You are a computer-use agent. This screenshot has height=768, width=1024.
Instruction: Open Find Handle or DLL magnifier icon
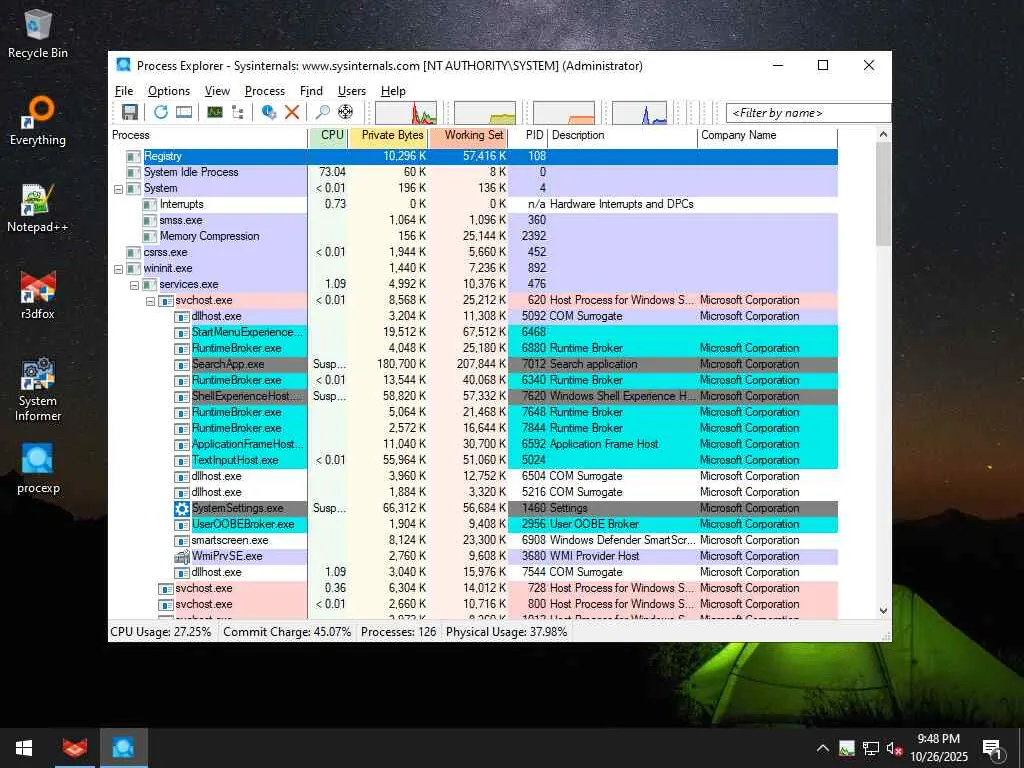point(323,112)
